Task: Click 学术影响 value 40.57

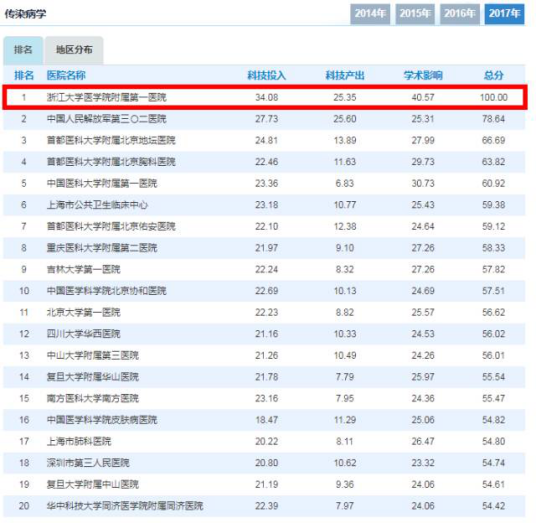Action: 423,98
